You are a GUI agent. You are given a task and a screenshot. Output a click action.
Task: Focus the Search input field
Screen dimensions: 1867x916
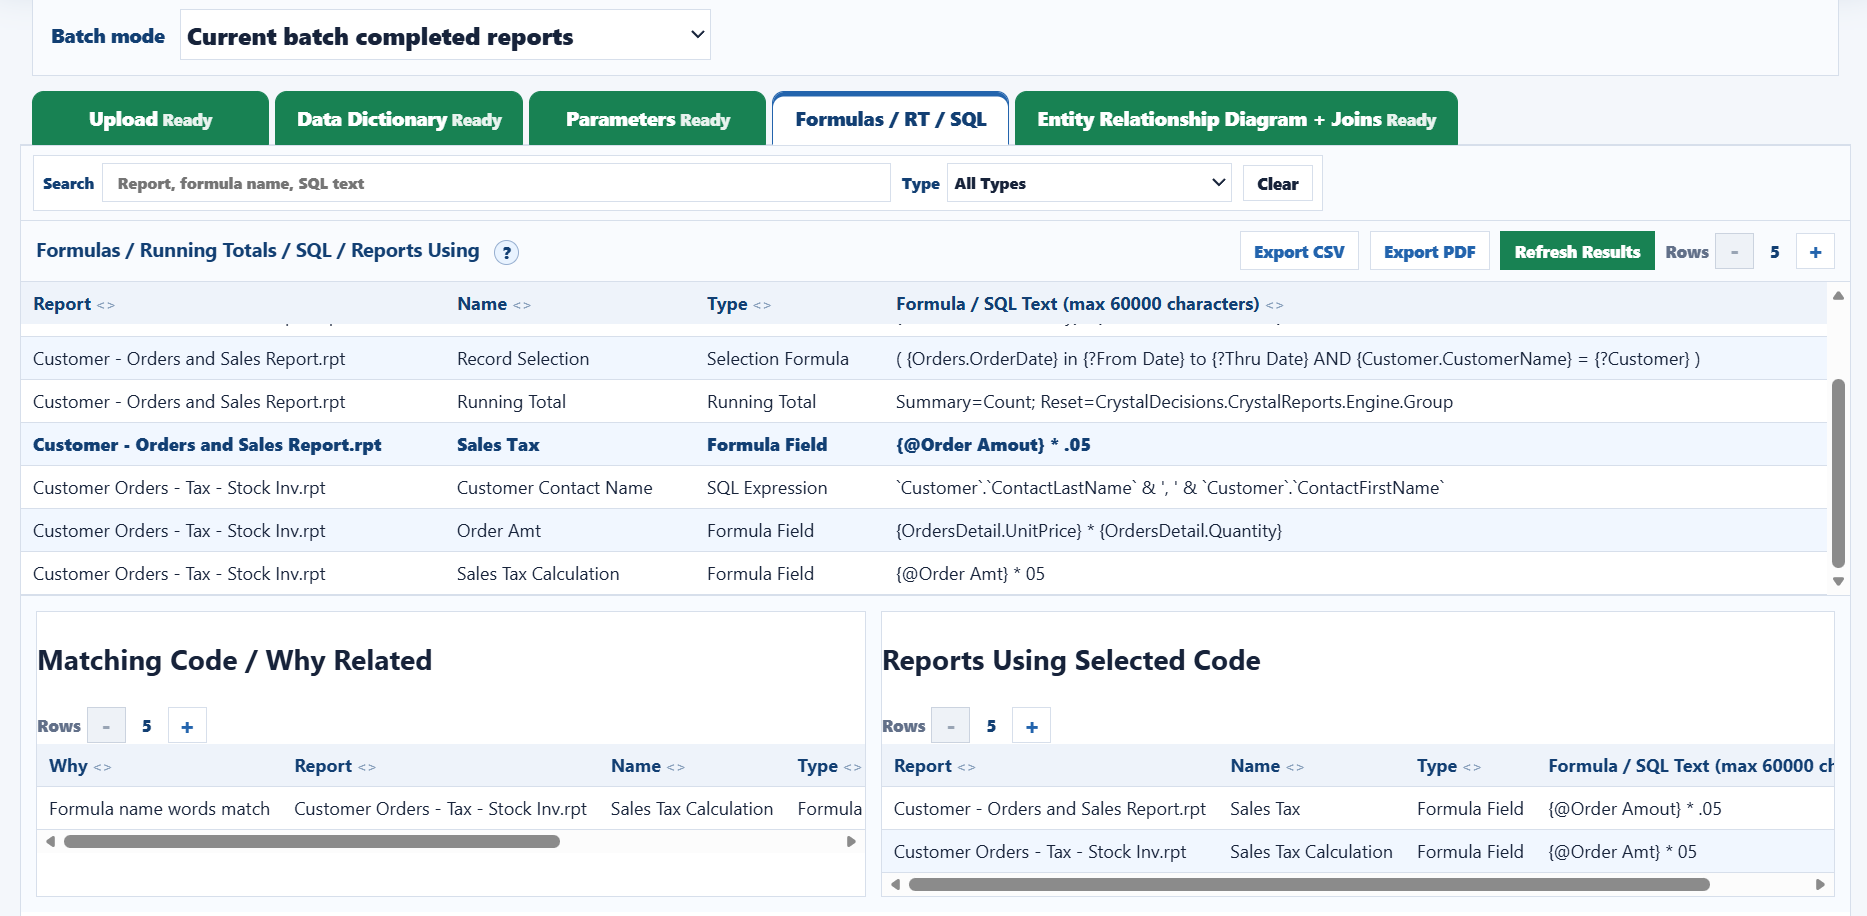[496, 183]
